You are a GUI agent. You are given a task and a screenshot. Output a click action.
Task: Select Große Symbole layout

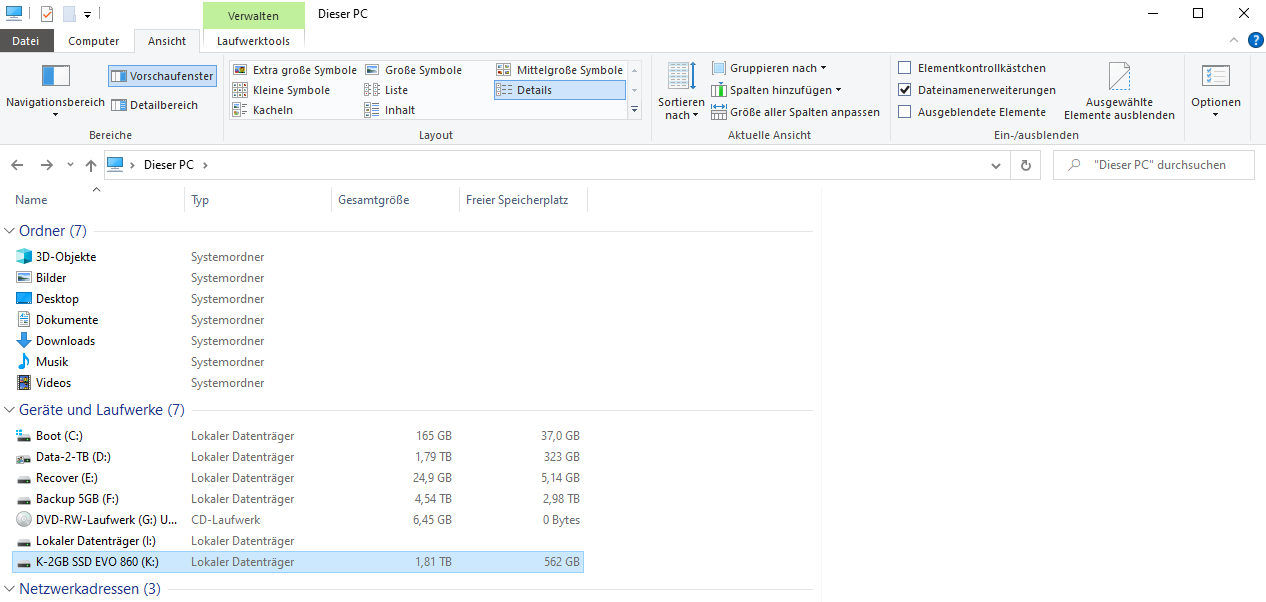click(413, 70)
